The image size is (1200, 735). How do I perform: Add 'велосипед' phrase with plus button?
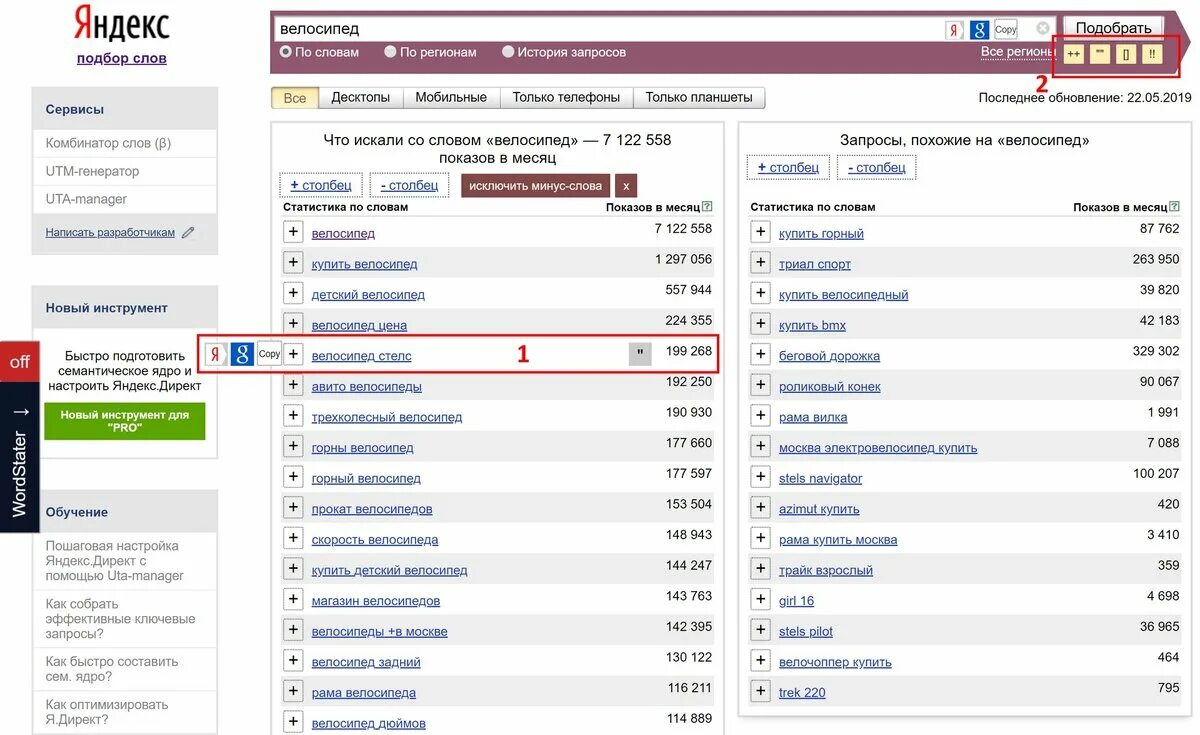tap(293, 232)
